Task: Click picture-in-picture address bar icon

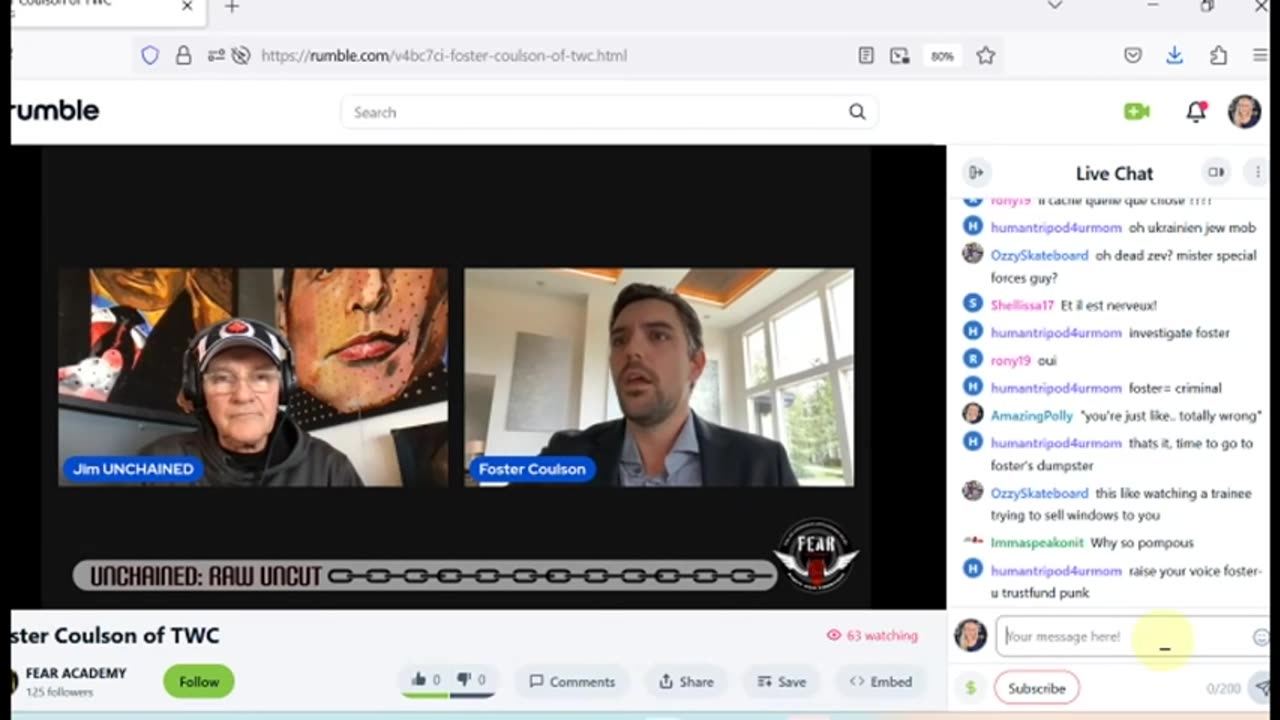Action: (900, 56)
